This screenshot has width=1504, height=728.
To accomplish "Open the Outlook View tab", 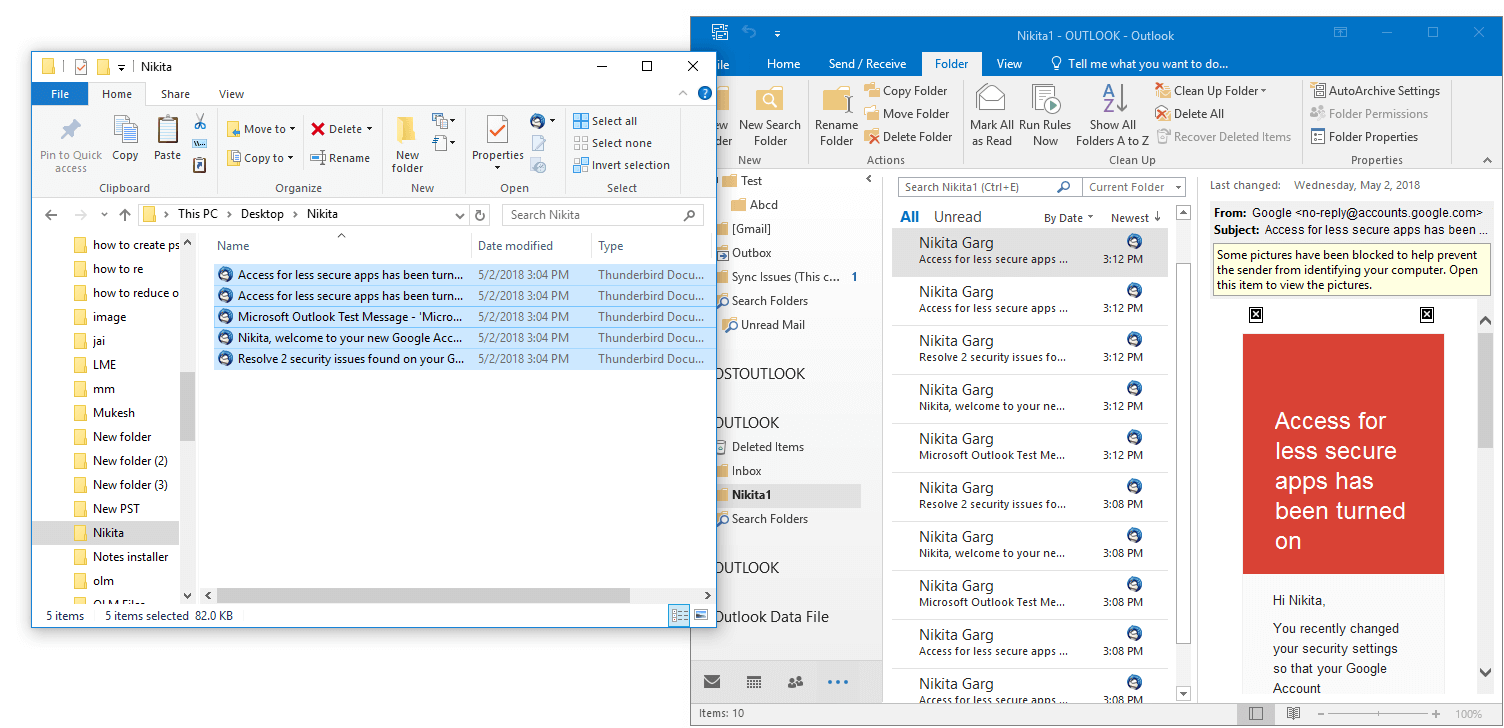I will pyautogui.click(x=1010, y=64).
